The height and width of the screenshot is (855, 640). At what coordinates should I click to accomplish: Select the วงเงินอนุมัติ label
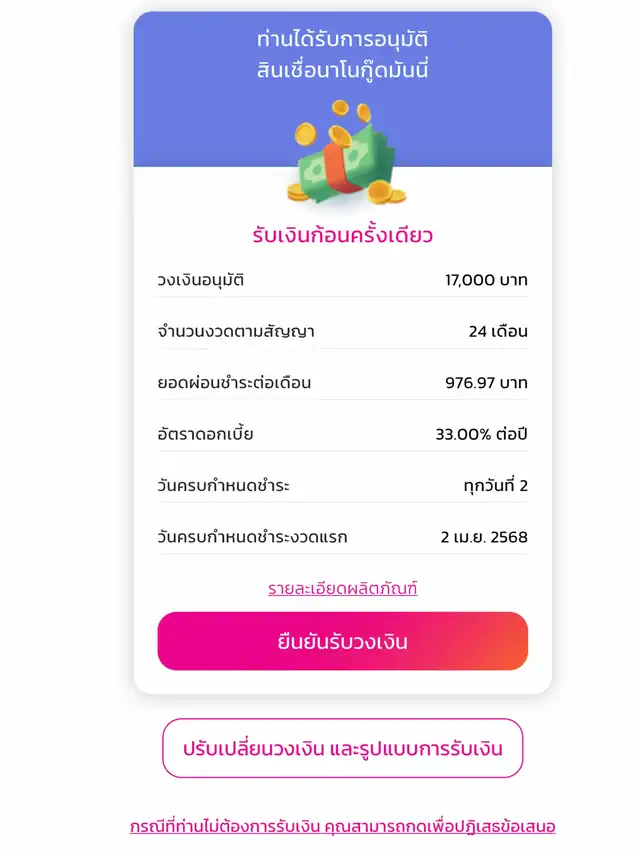(201, 280)
